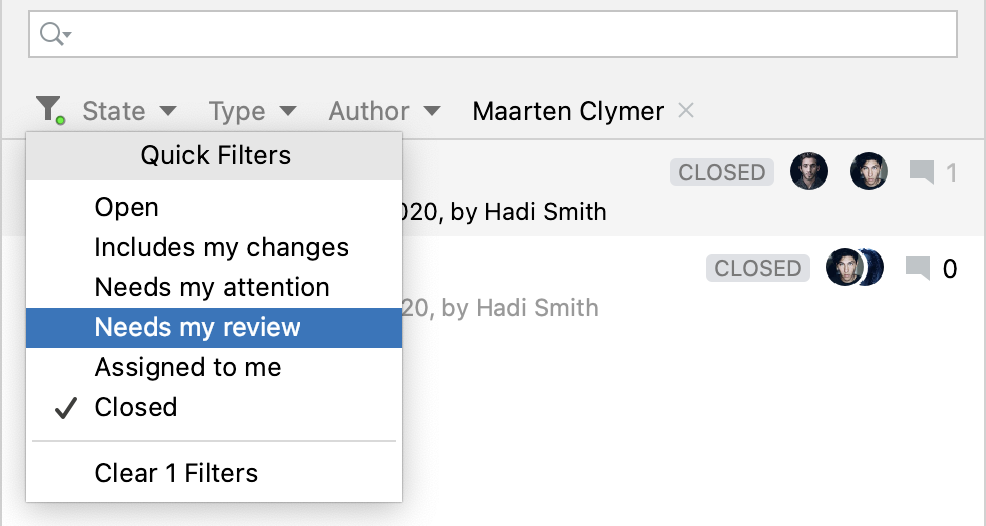Enable the Open quick filter

click(x=127, y=208)
